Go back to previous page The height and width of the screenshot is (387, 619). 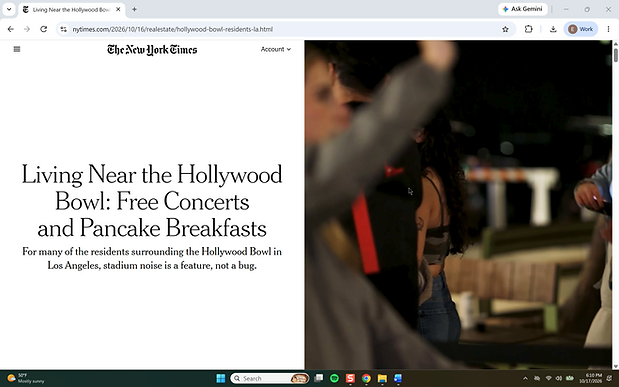(11, 29)
